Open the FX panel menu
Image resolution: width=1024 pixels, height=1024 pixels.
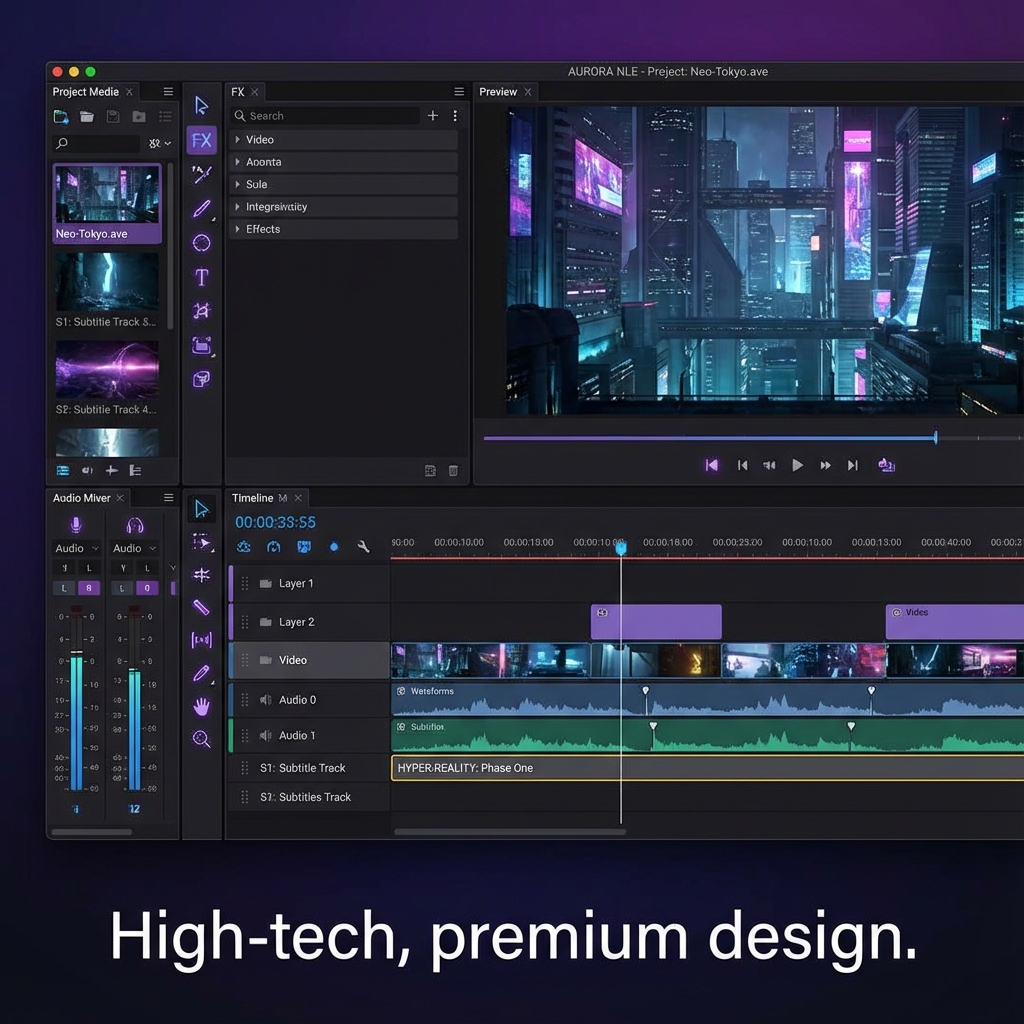point(459,91)
